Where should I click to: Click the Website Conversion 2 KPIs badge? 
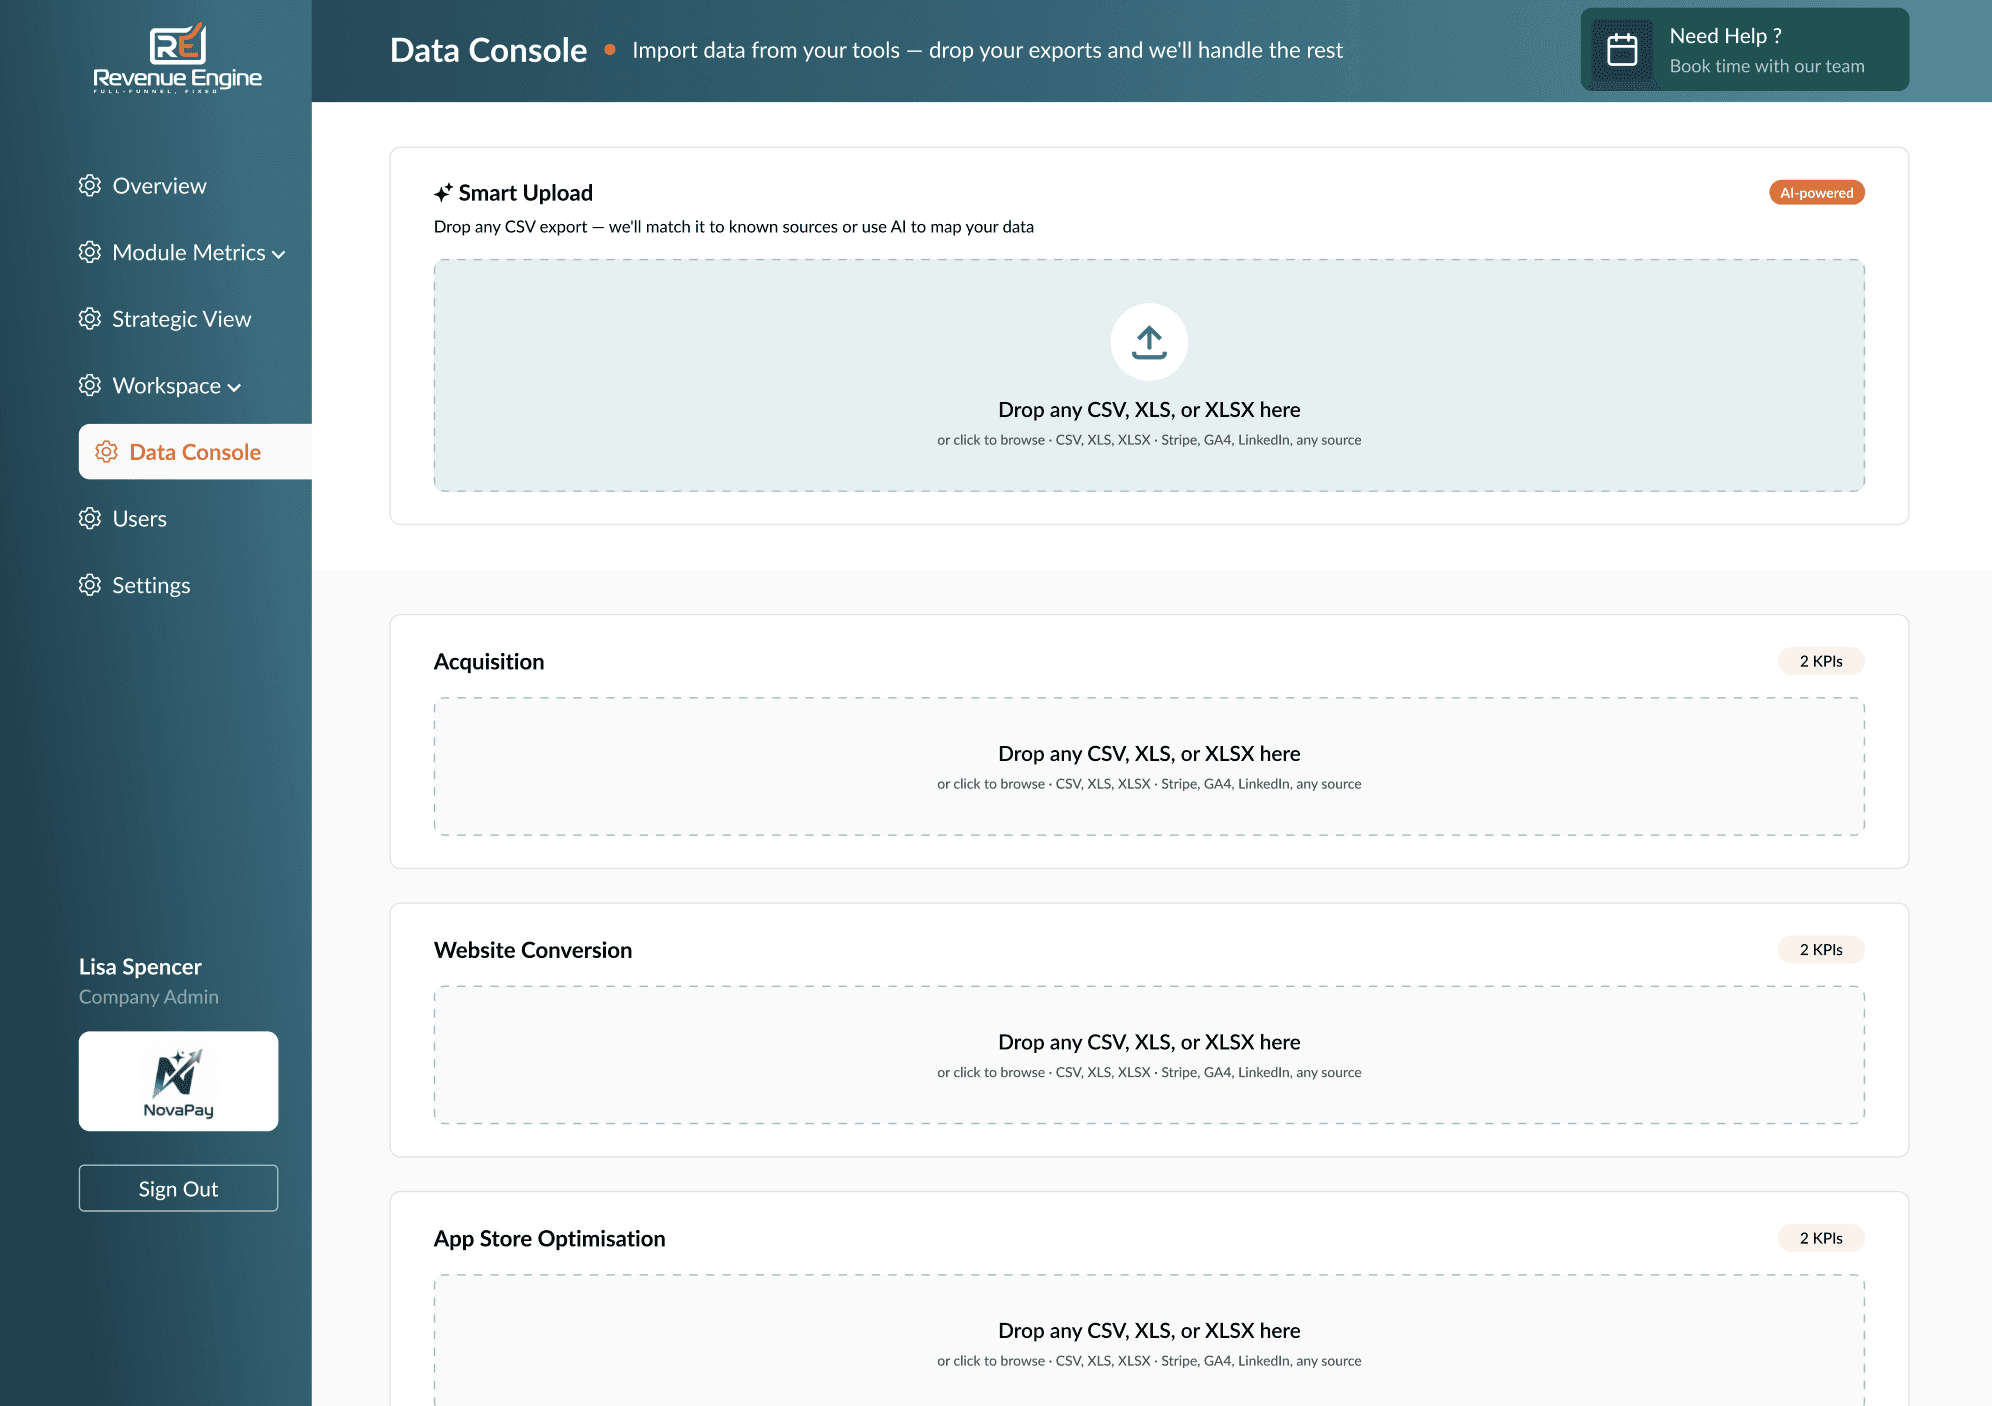tap(1821, 950)
